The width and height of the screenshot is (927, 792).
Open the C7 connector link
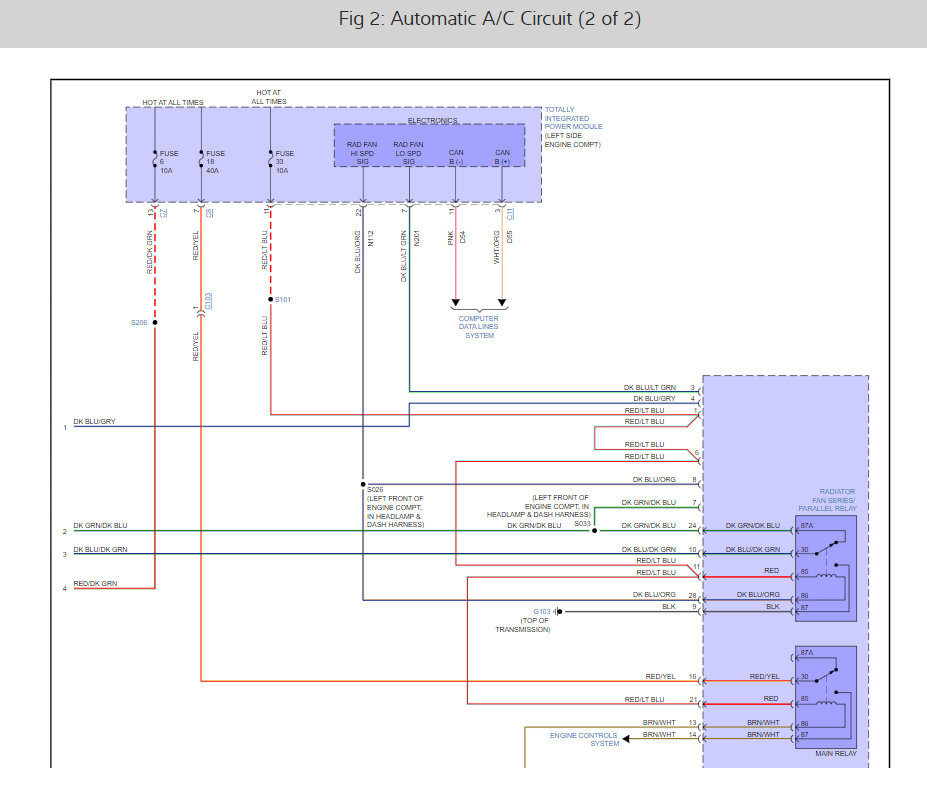(x=164, y=213)
